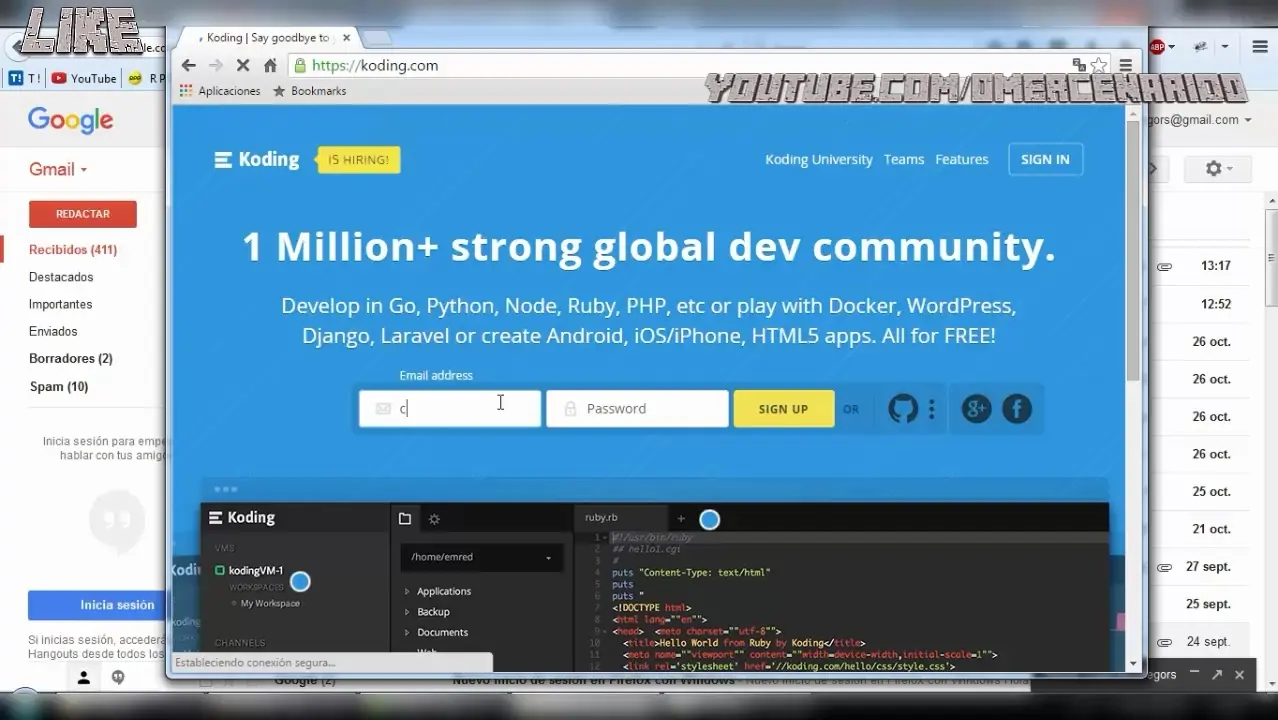This screenshot has height=720, width=1278.
Task: Open Enviados folder in Gmail
Action: (x=53, y=331)
